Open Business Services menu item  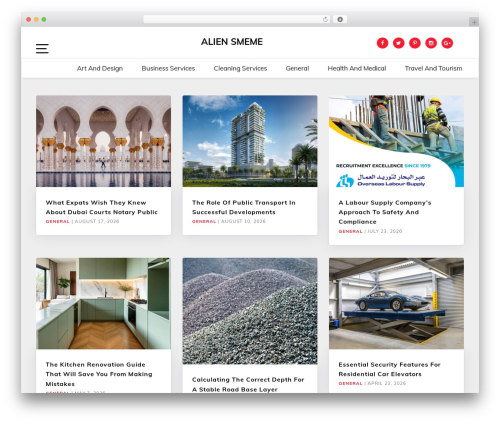point(168,68)
